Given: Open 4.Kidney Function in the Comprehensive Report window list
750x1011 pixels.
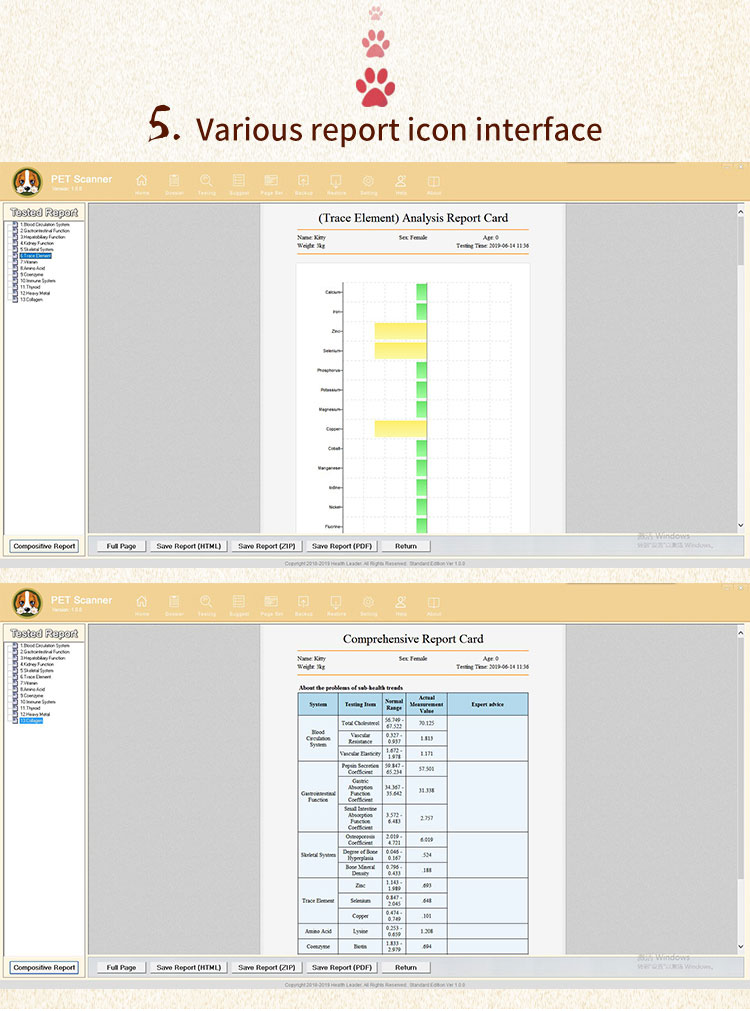Looking at the screenshot, I should pyautogui.click(x=37, y=664).
